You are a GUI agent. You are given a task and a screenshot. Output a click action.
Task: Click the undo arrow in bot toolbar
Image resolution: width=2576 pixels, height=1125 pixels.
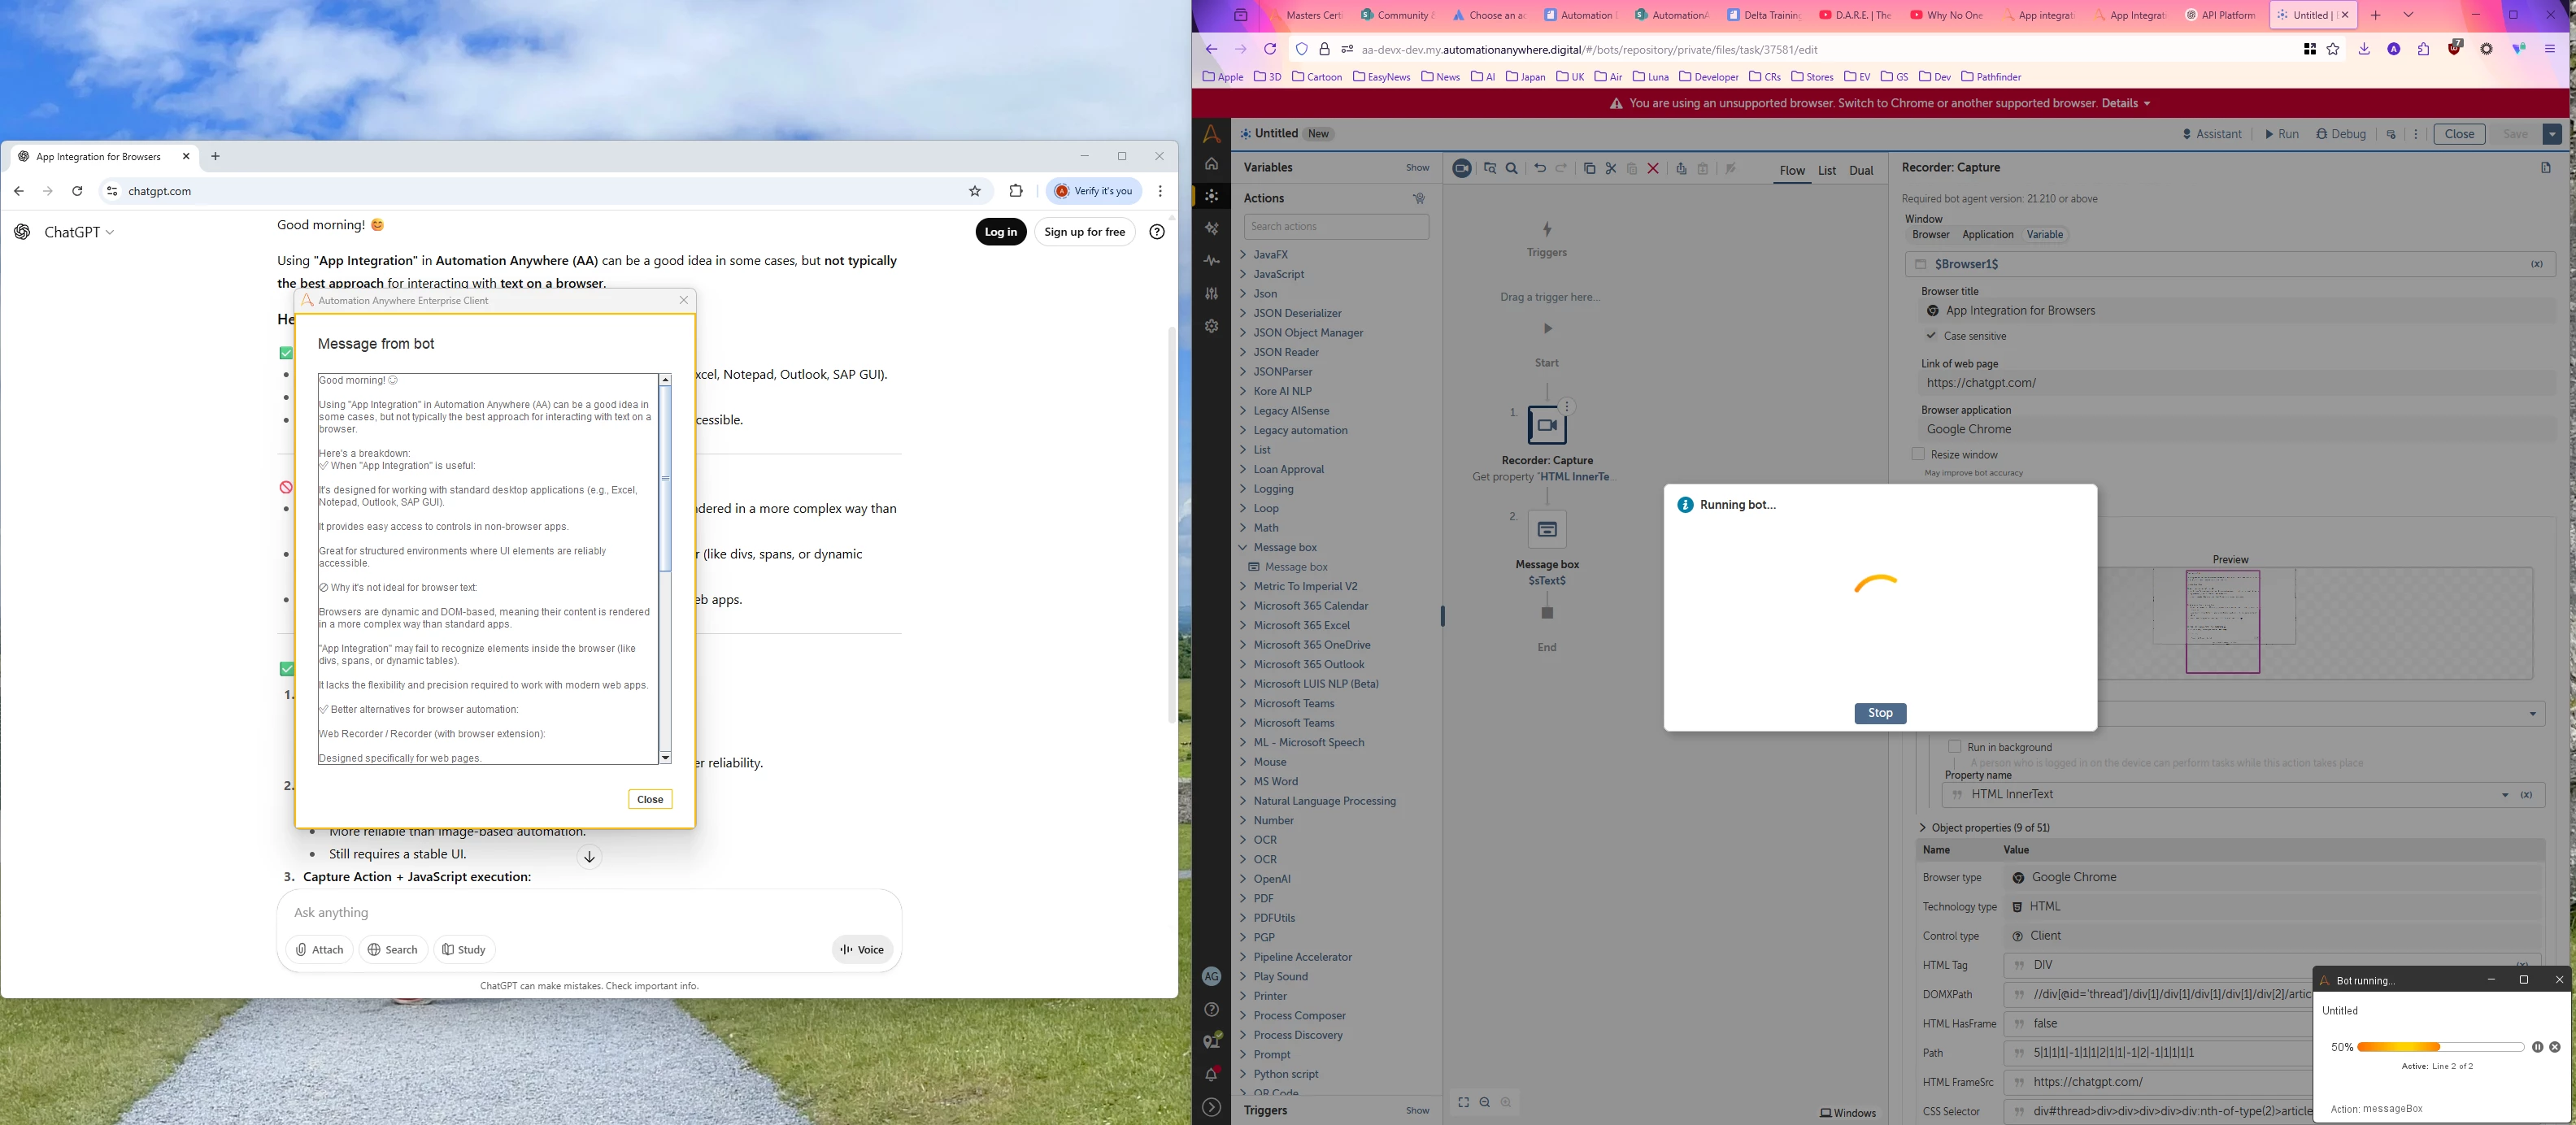[1540, 168]
